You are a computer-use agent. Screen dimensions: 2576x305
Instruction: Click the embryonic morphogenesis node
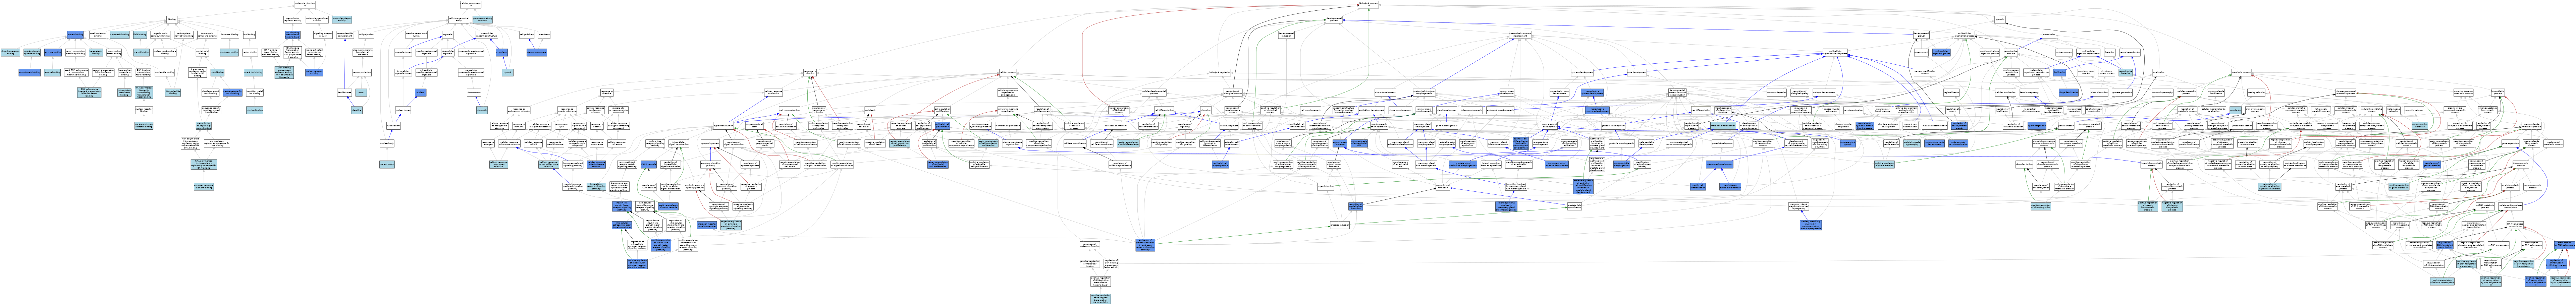coord(1500,110)
